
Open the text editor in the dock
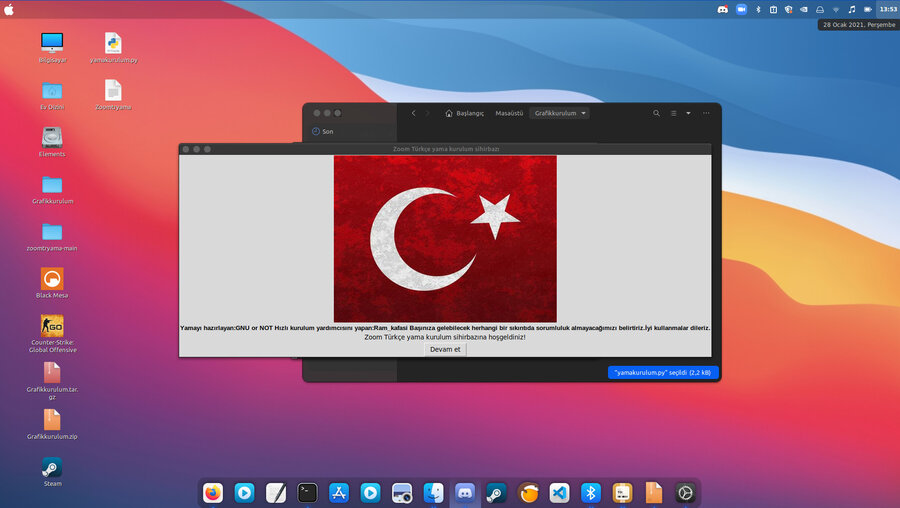pos(276,493)
